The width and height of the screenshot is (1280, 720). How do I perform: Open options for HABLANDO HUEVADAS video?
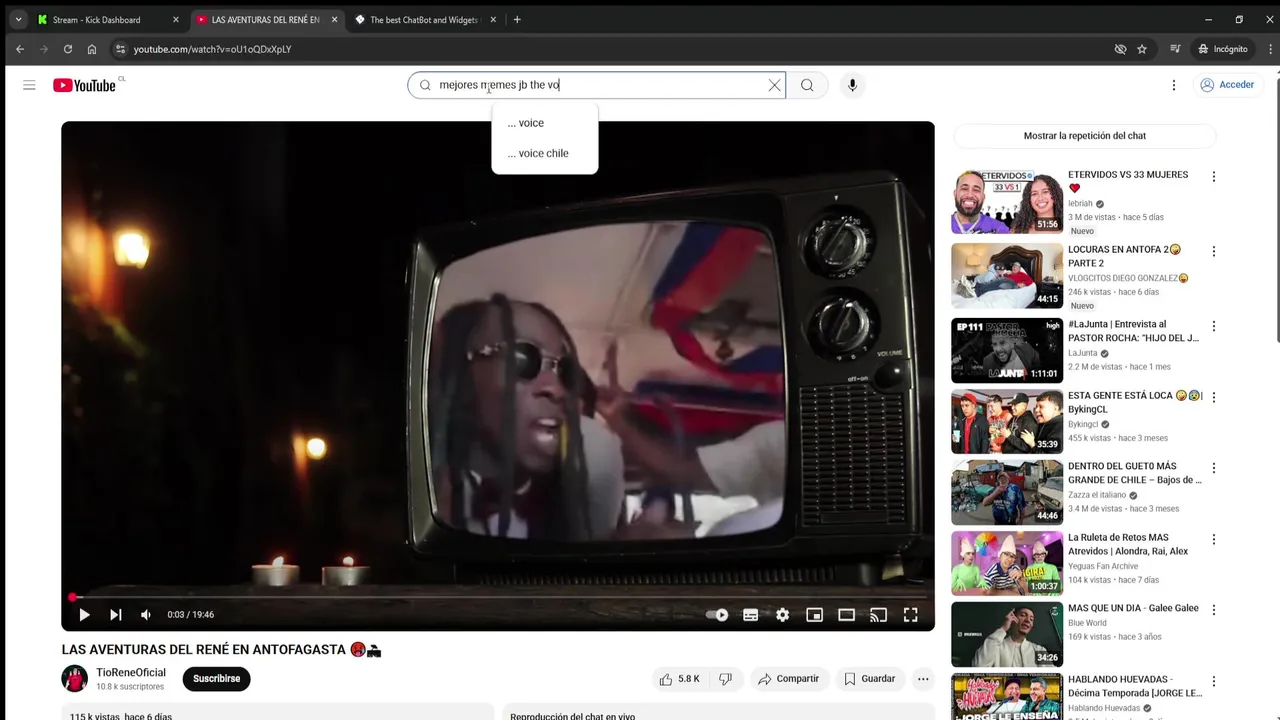(1214, 681)
